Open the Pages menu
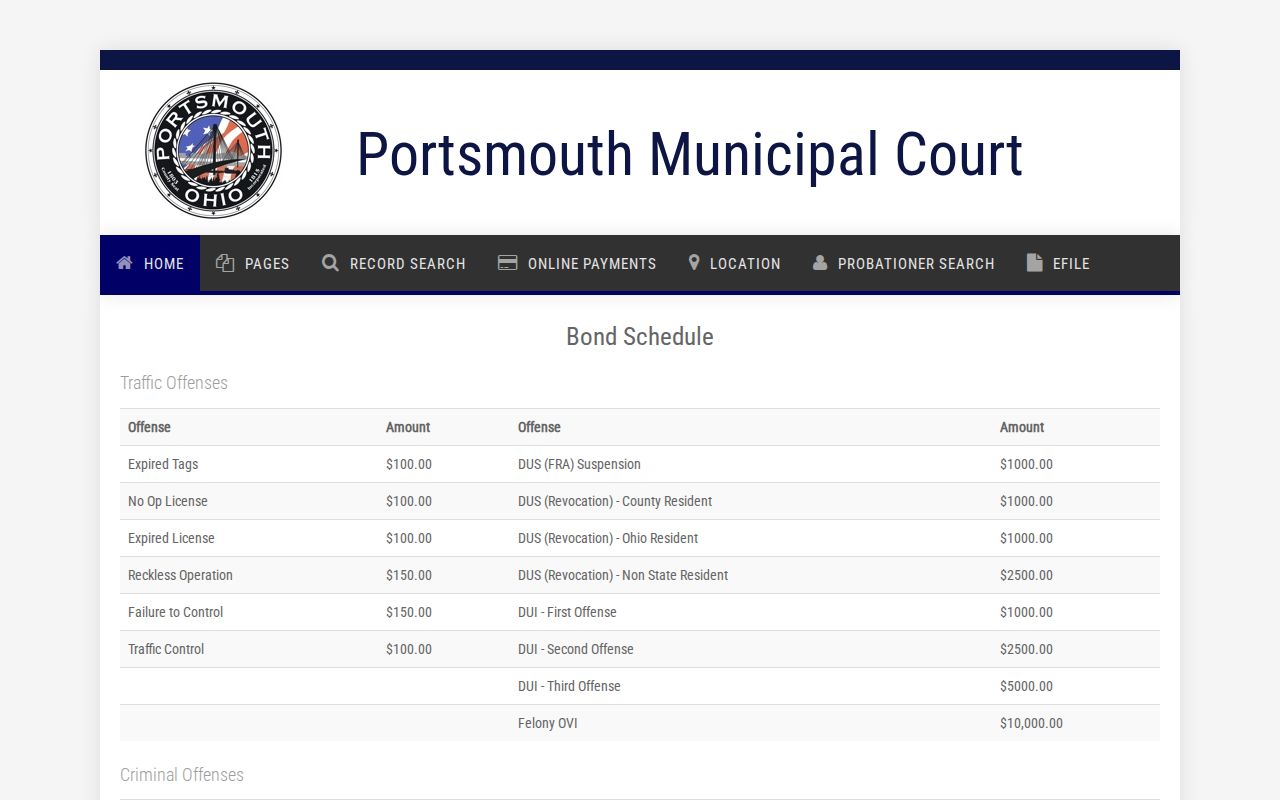The image size is (1280, 800). pyautogui.click(x=253, y=264)
